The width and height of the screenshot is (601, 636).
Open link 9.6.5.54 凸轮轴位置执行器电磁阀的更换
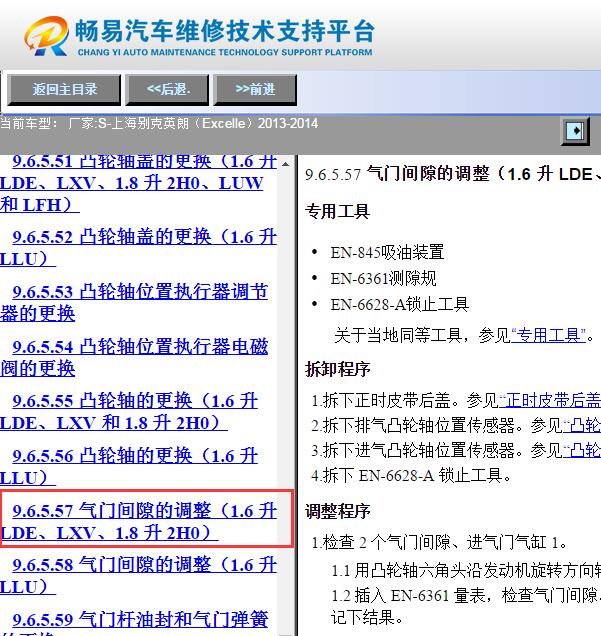pyautogui.click(x=134, y=357)
